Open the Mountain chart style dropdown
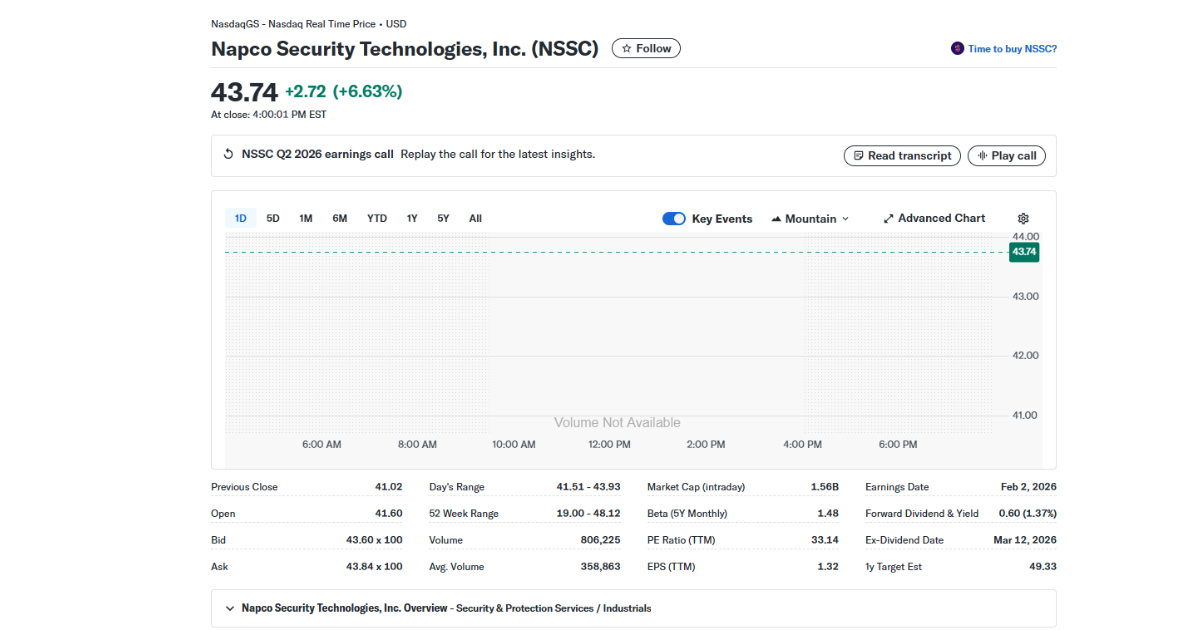This screenshot has height=630, width=1200. coord(810,218)
